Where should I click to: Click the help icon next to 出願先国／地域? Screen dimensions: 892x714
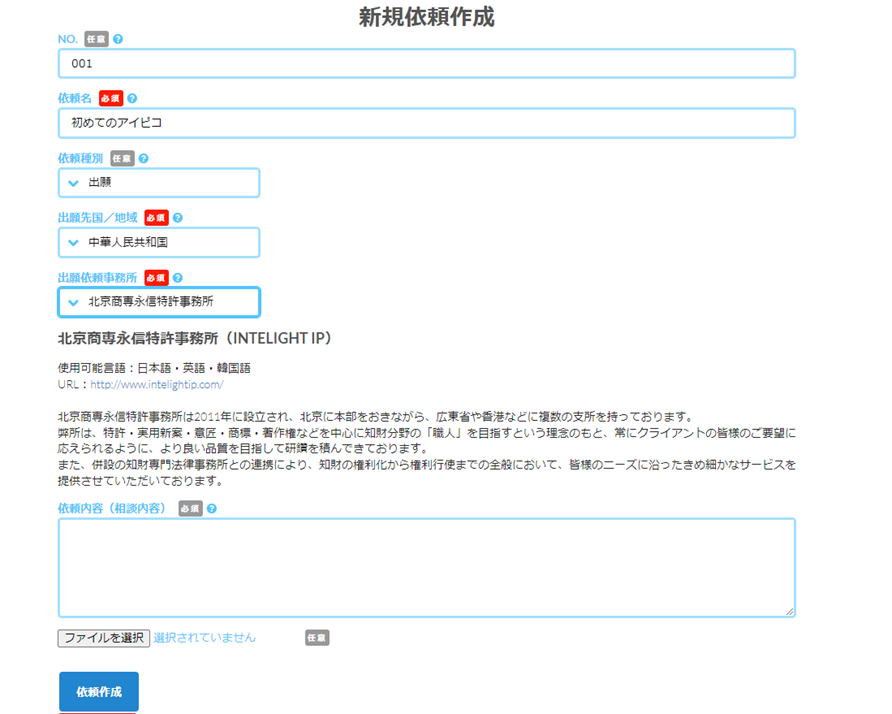coord(177,218)
